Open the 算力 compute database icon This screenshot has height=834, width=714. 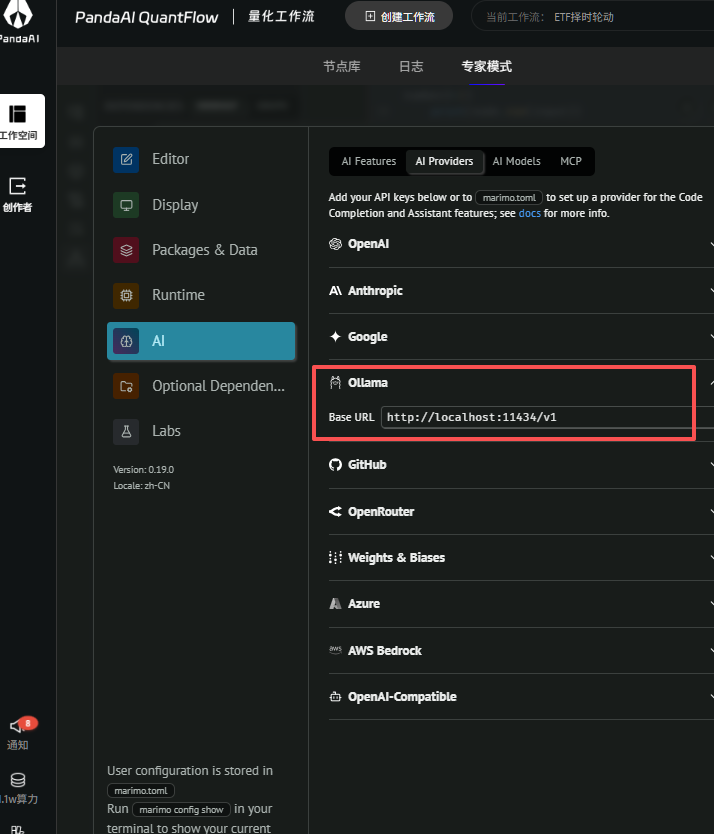(x=18, y=780)
